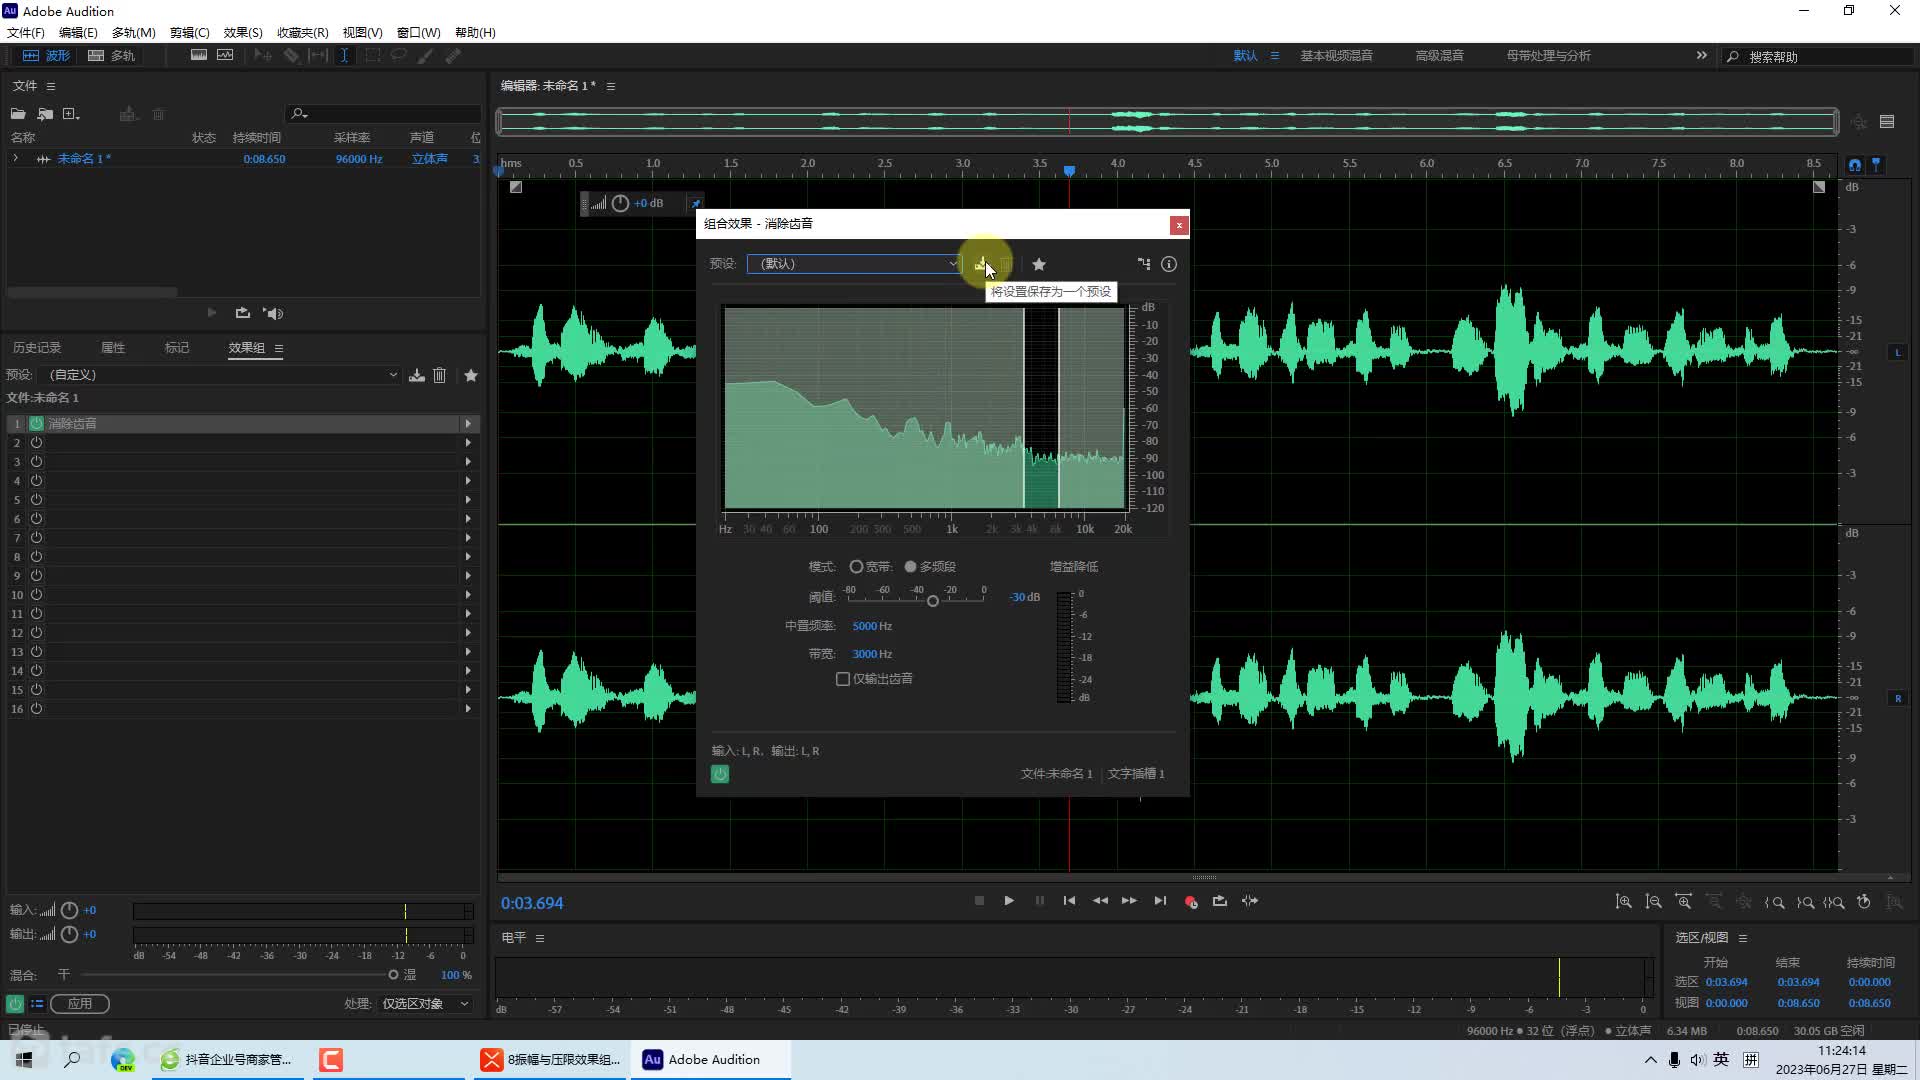Open the preset dropdown in DeEsser dialog
Viewport: 1920px width, 1080px height.
(x=855, y=264)
